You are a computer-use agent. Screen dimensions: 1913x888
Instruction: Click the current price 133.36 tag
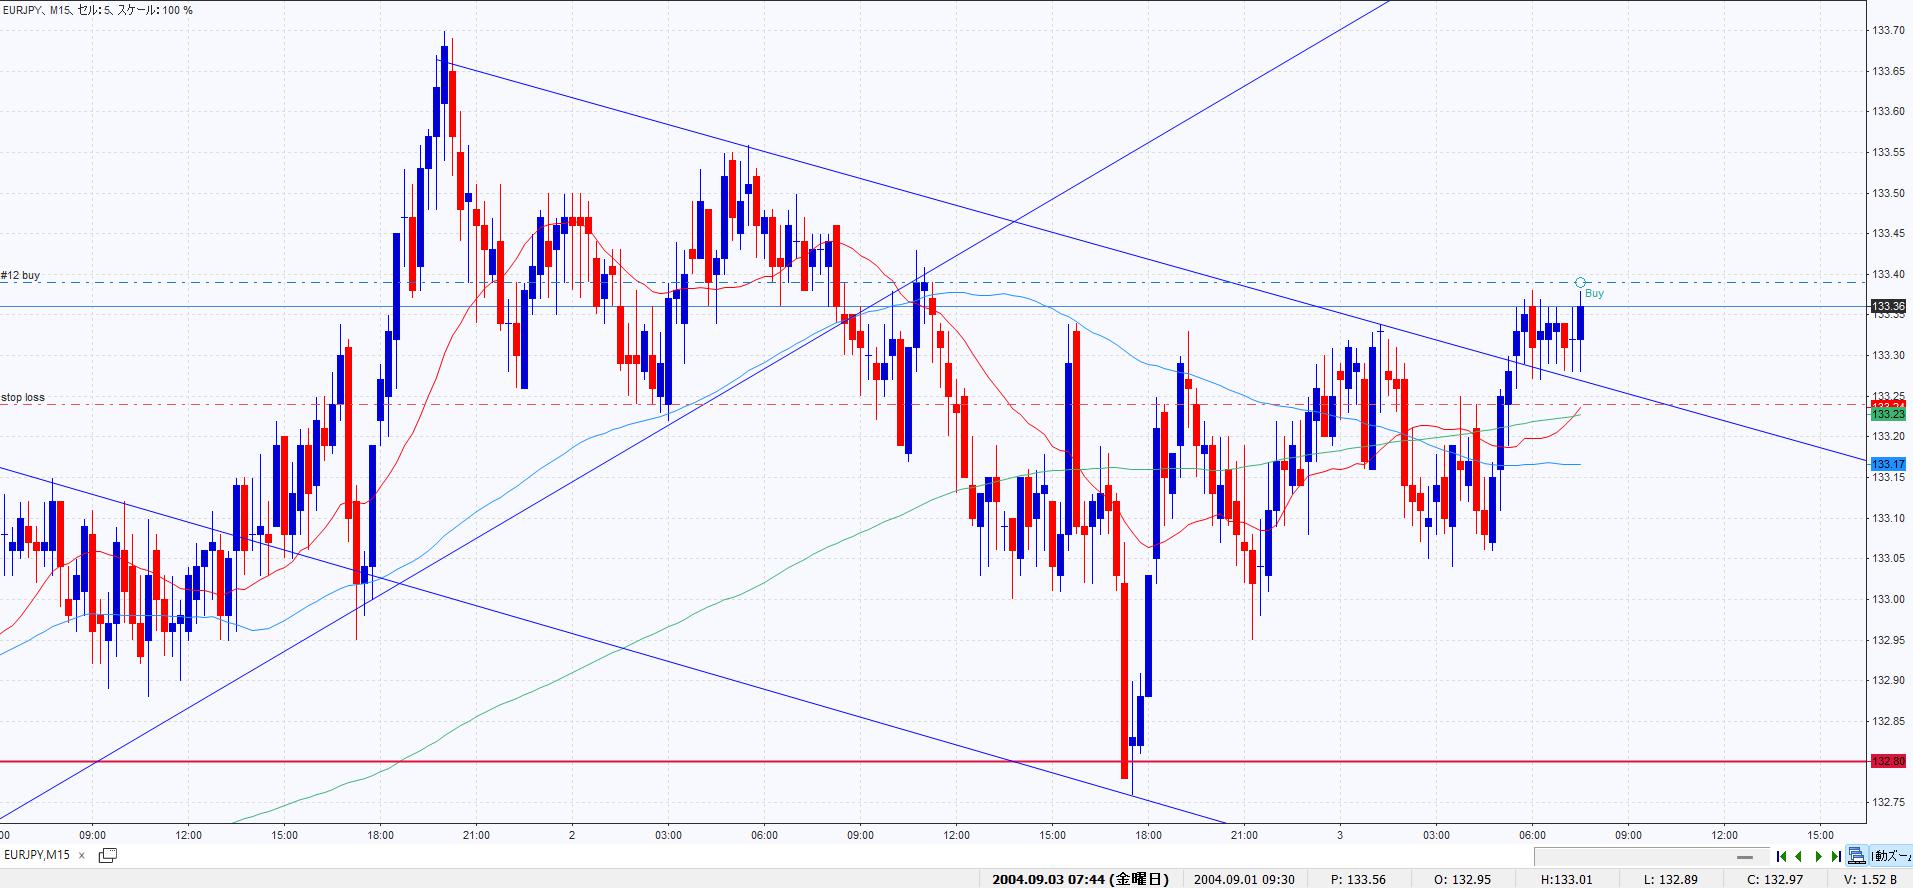click(x=1888, y=306)
